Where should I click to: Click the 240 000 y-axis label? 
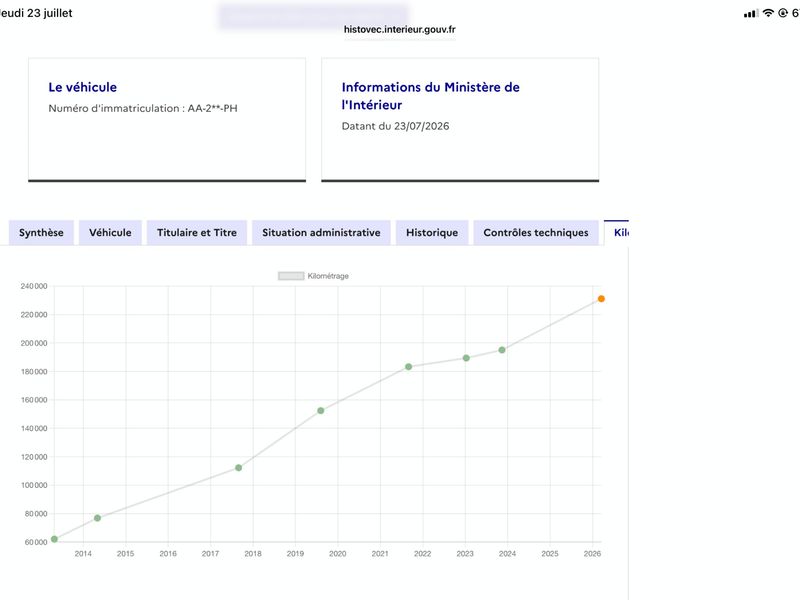pyautogui.click(x=34, y=286)
